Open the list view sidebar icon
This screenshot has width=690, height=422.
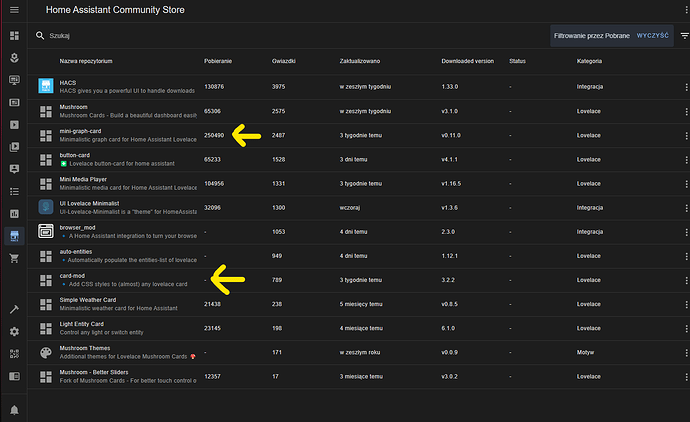click(14, 191)
